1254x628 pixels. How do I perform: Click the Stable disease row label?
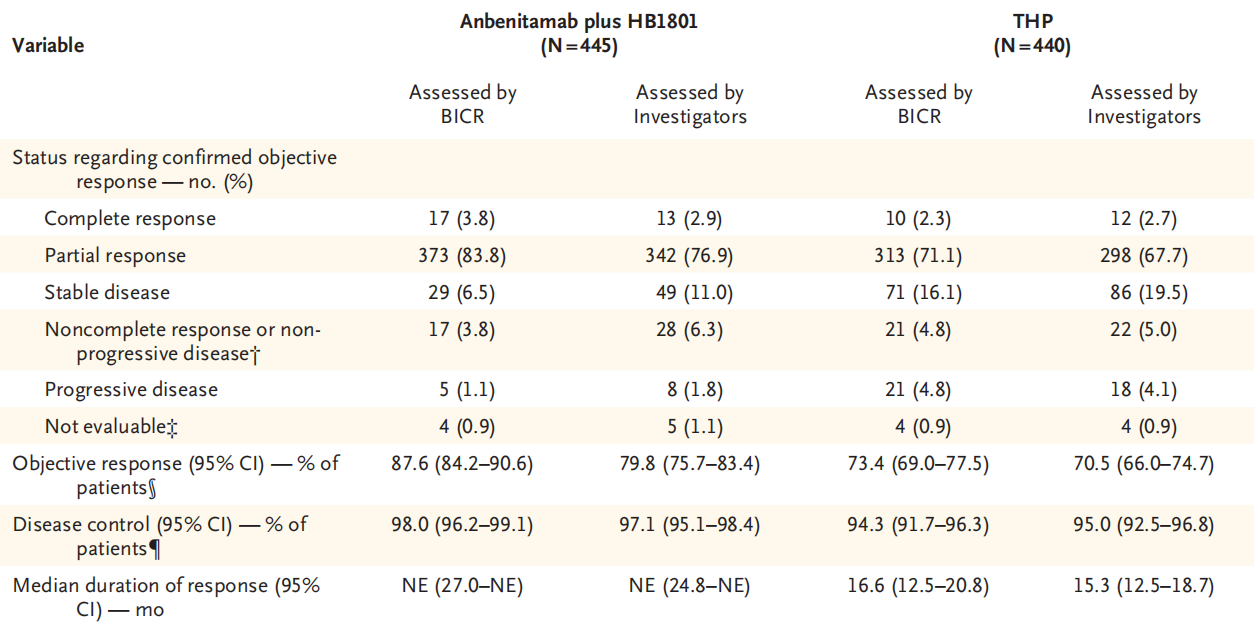click(107, 292)
